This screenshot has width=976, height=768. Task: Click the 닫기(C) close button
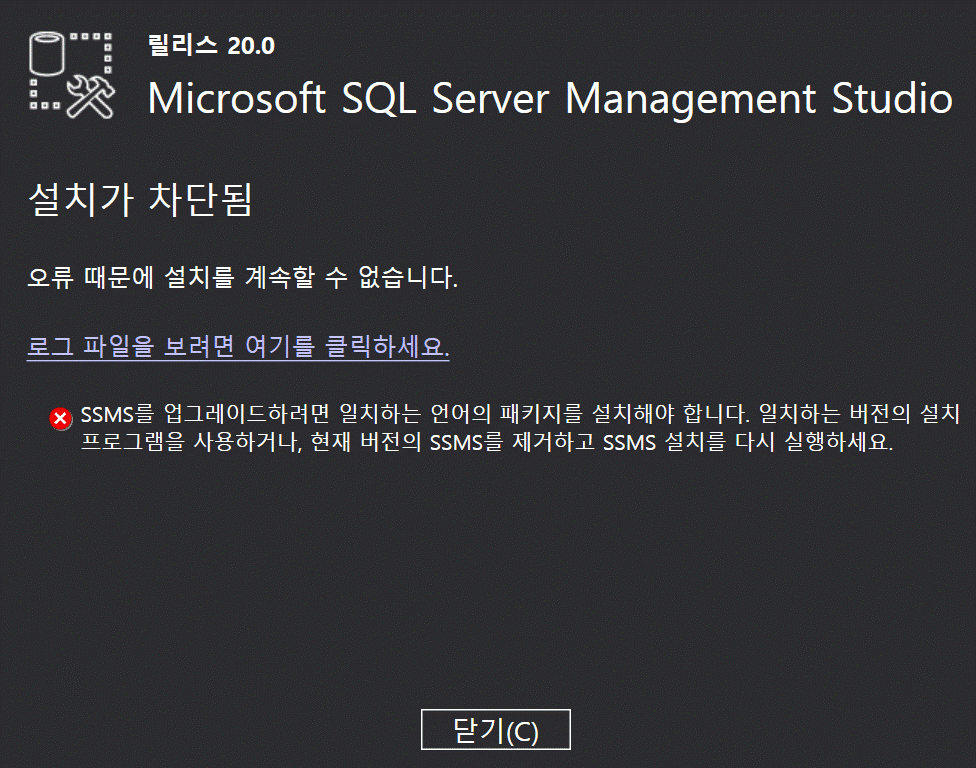point(495,729)
